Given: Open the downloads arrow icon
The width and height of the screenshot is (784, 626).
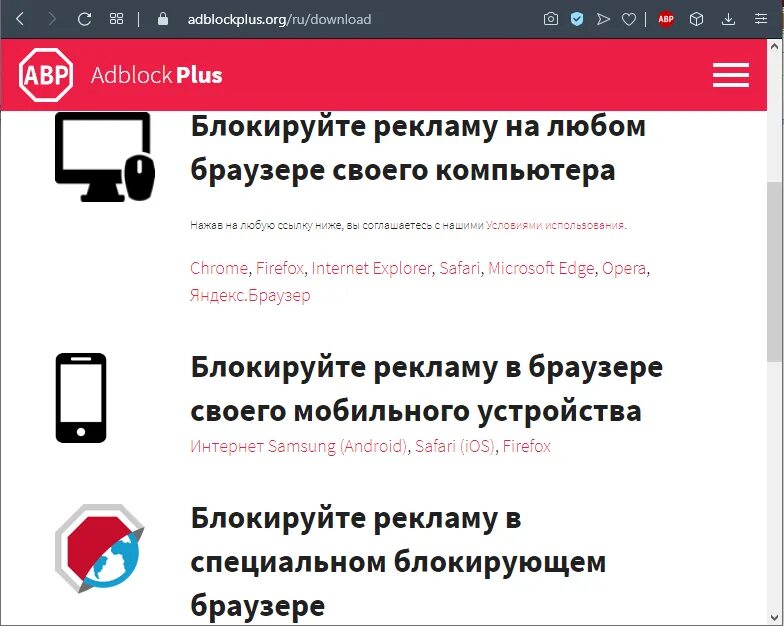Looking at the screenshot, I should (728, 19).
